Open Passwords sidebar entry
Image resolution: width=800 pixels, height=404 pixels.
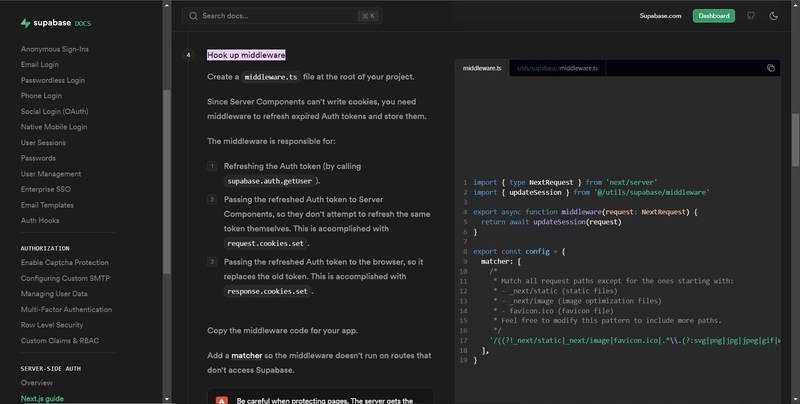pos(38,158)
